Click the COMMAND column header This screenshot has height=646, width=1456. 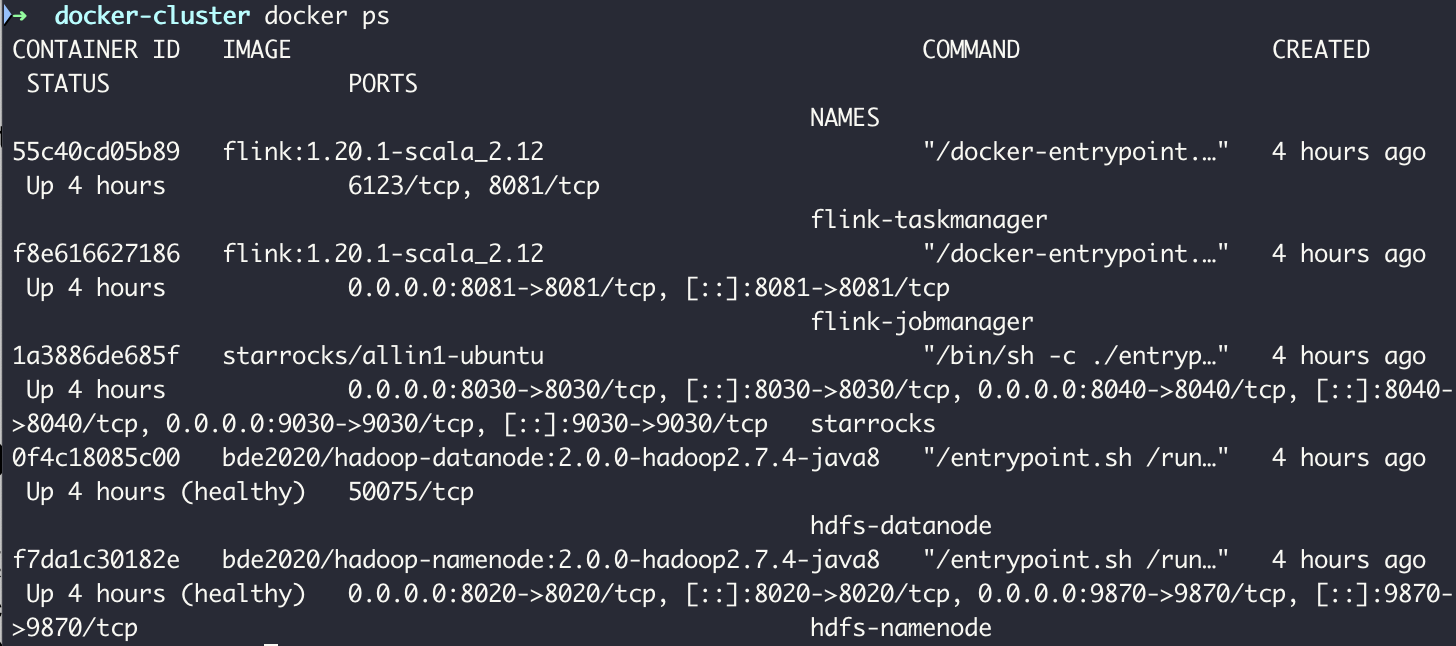[971, 50]
